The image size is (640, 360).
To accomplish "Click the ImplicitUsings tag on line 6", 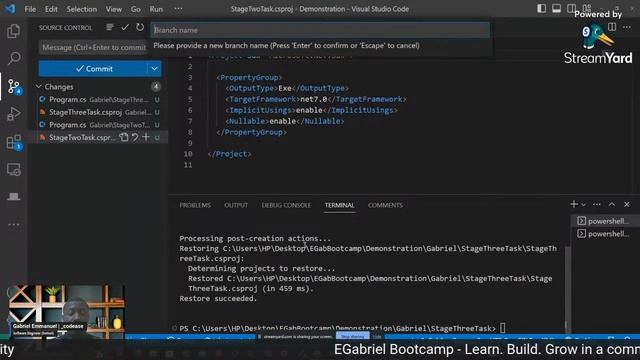I will (x=261, y=110).
